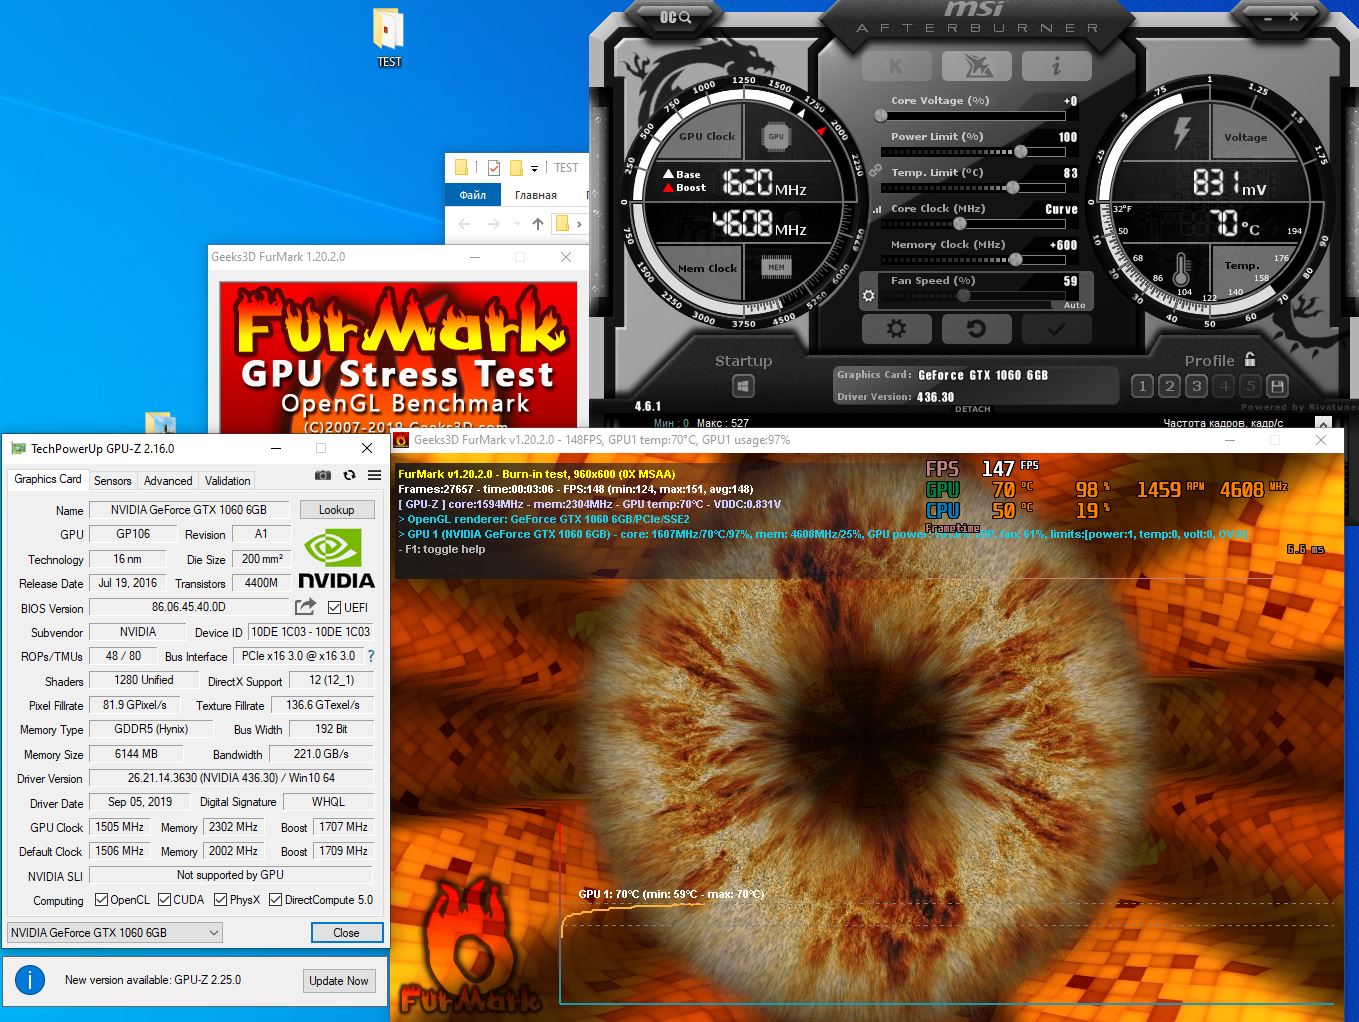The image size is (1359, 1022).
Task: Refresh GPU-Z data with refresh icon
Action: pyautogui.click(x=349, y=475)
